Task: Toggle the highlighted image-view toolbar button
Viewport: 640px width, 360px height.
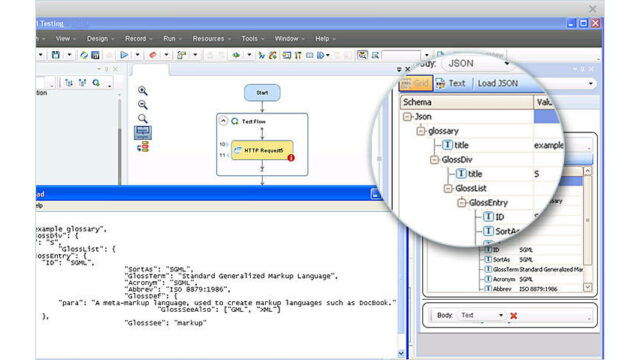Action: point(362,55)
